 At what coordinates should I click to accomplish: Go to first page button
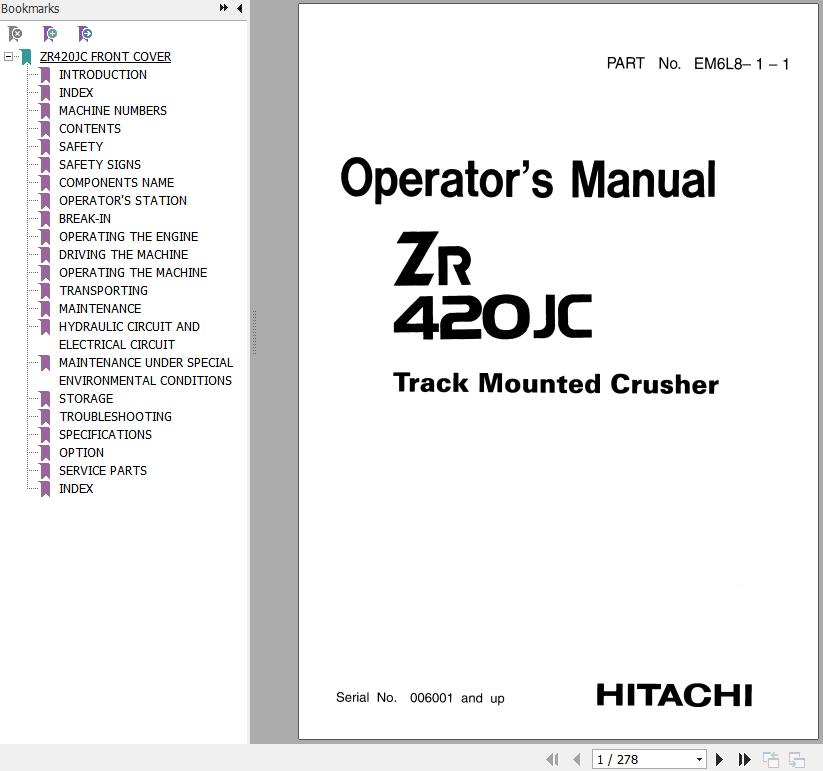coord(552,759)
